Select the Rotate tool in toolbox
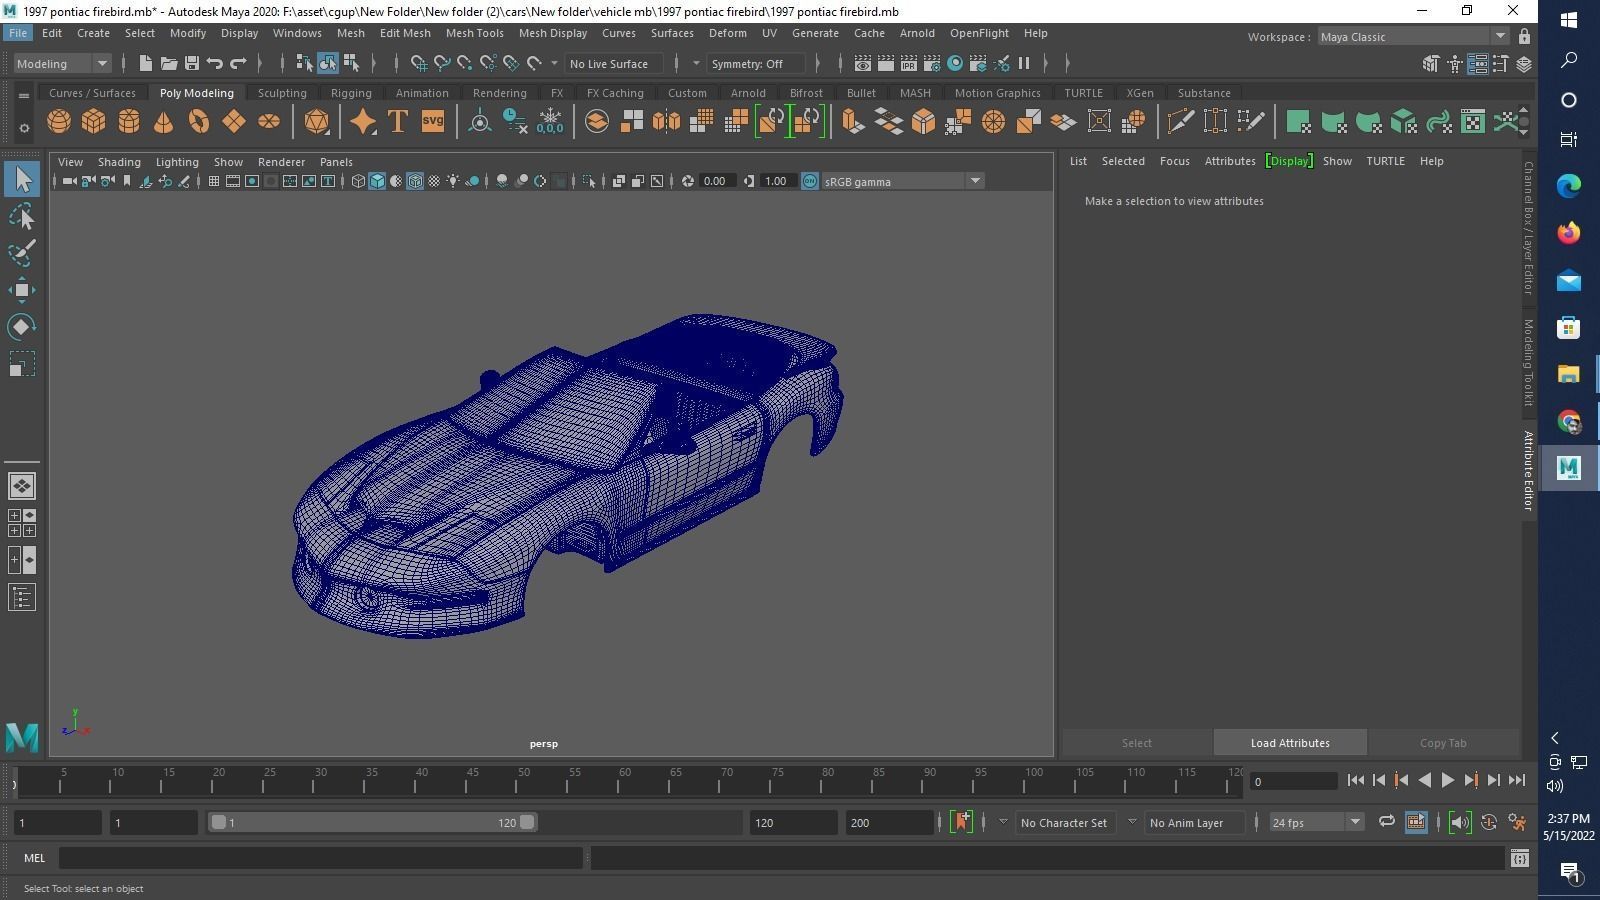Screen dimensions: 1600x900 click(x=22, y=327)
